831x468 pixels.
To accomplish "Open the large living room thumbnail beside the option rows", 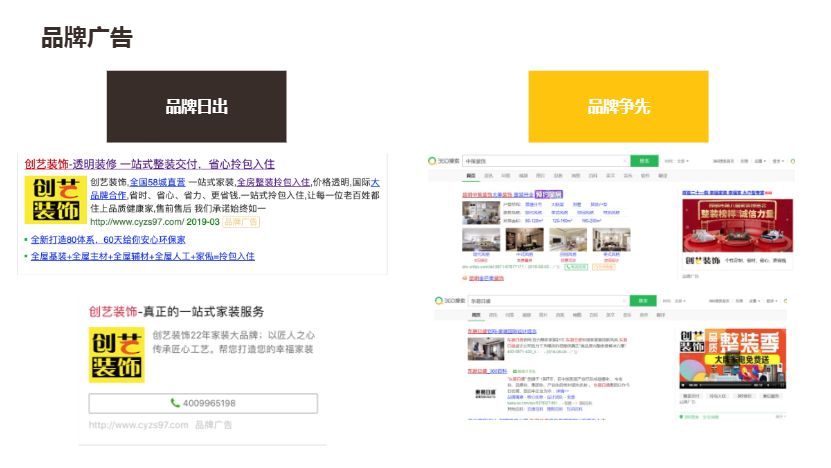I will (481, 213).
